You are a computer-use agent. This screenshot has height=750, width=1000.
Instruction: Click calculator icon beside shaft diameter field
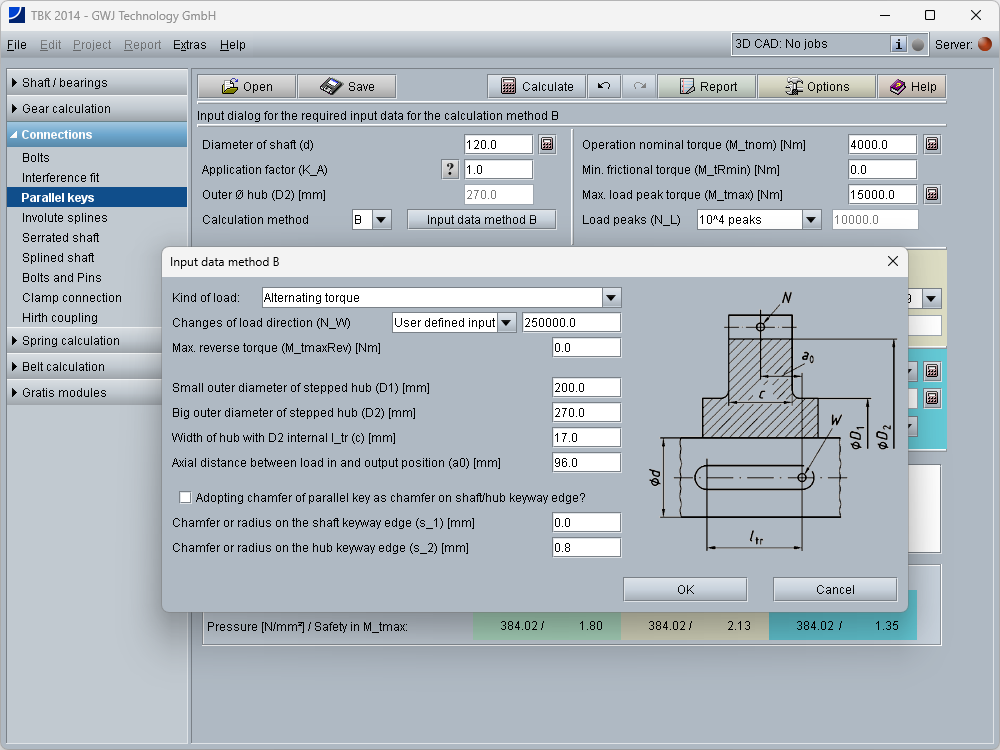click(x=547, y=145)
